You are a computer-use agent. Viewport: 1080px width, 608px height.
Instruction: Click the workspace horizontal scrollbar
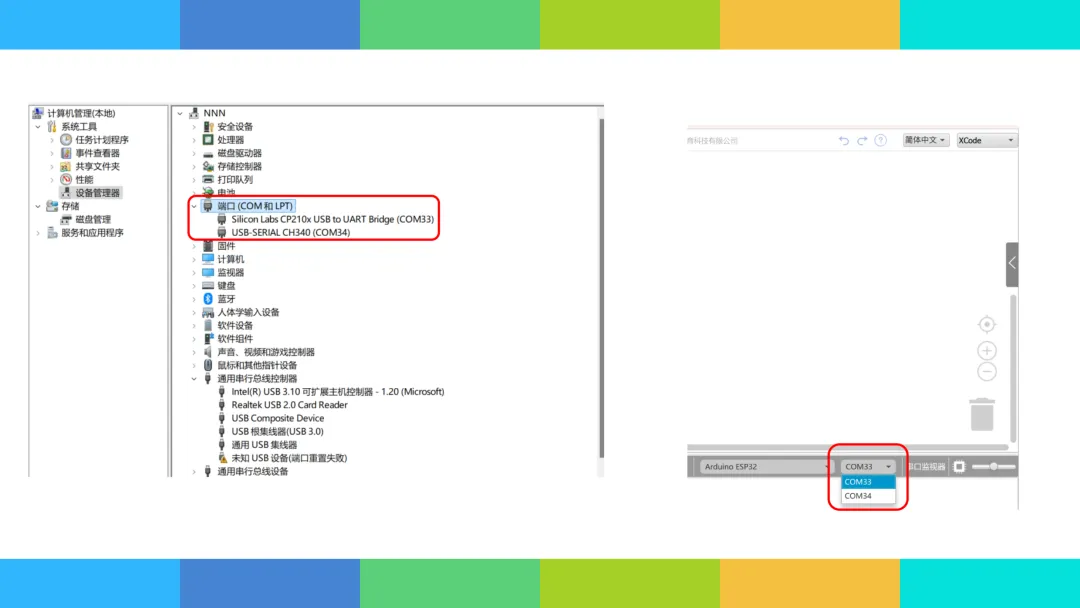[848, 448]
